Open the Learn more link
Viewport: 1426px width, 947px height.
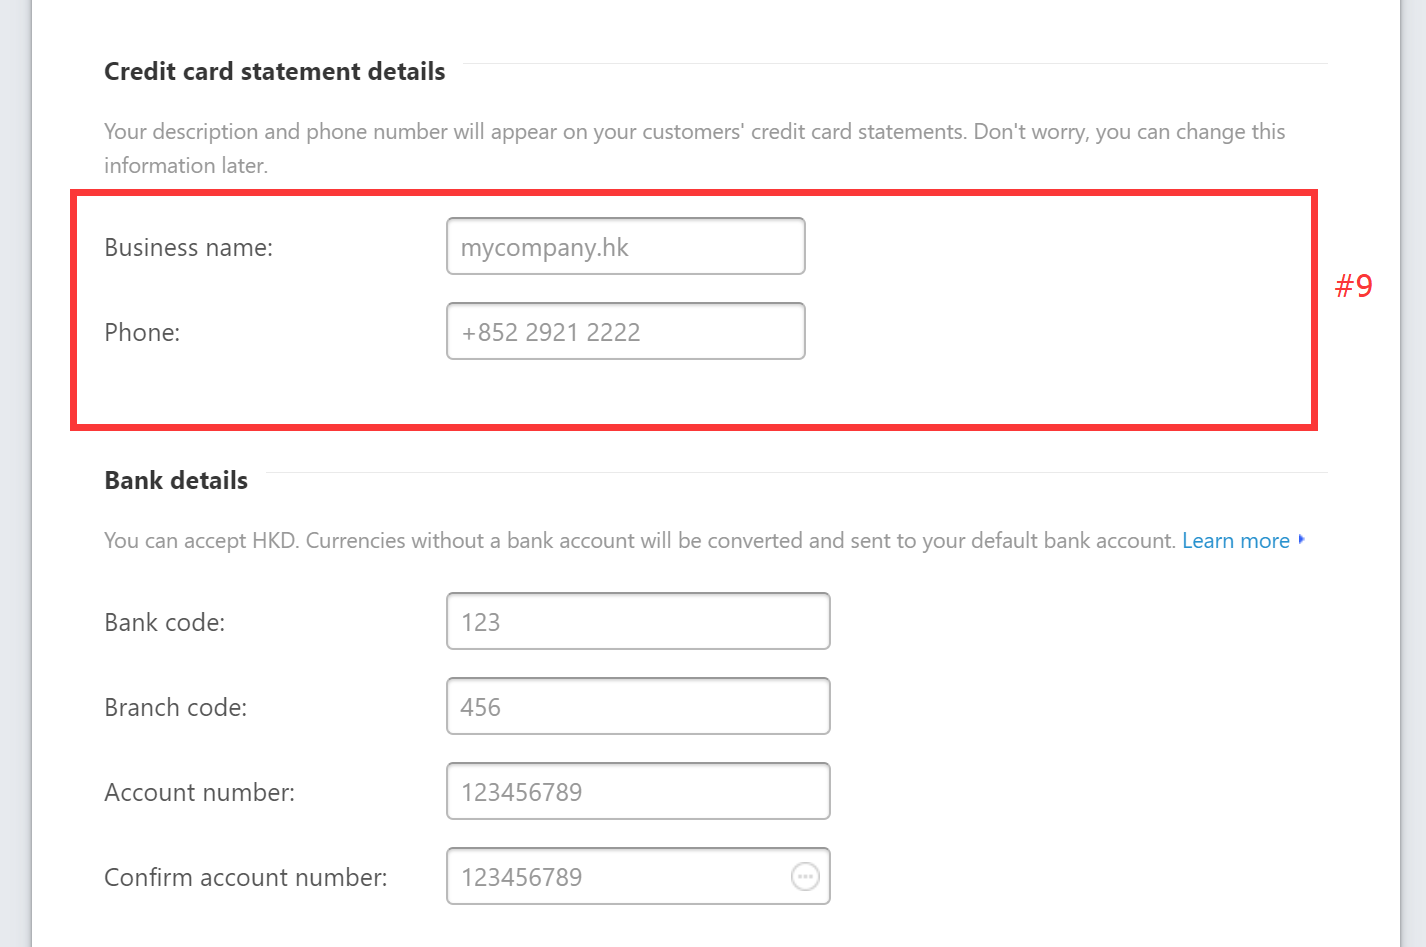click(x=1236, y=541)
